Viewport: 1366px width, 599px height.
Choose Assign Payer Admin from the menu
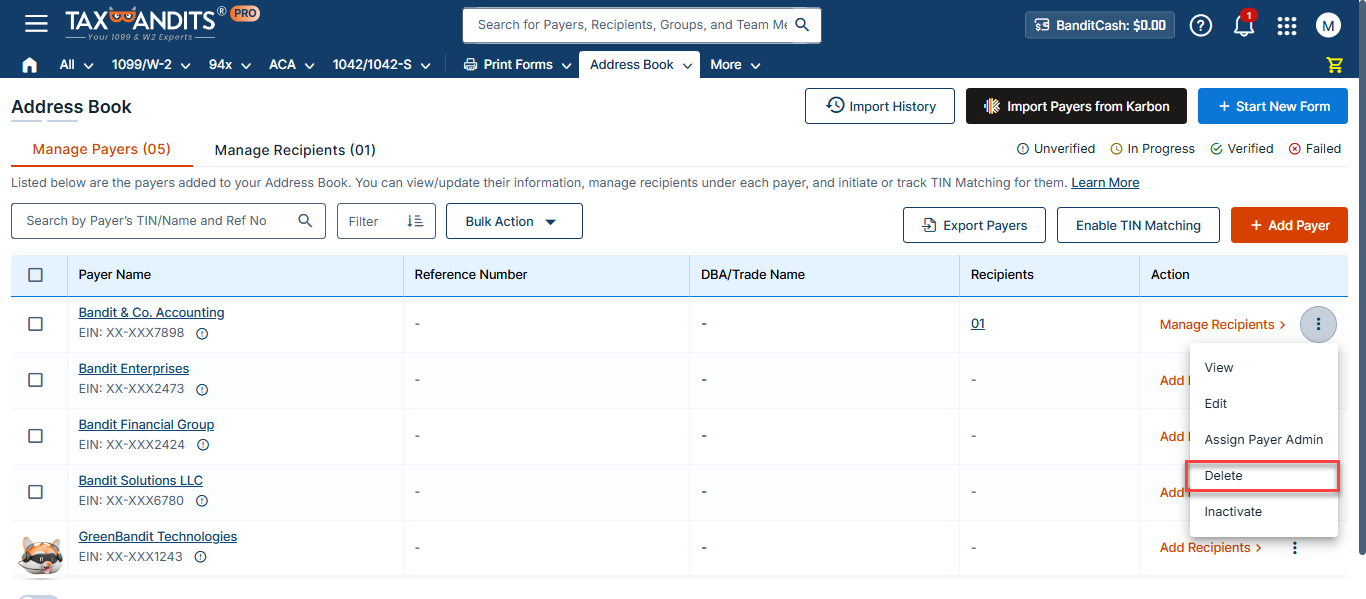click(1263, 440)
